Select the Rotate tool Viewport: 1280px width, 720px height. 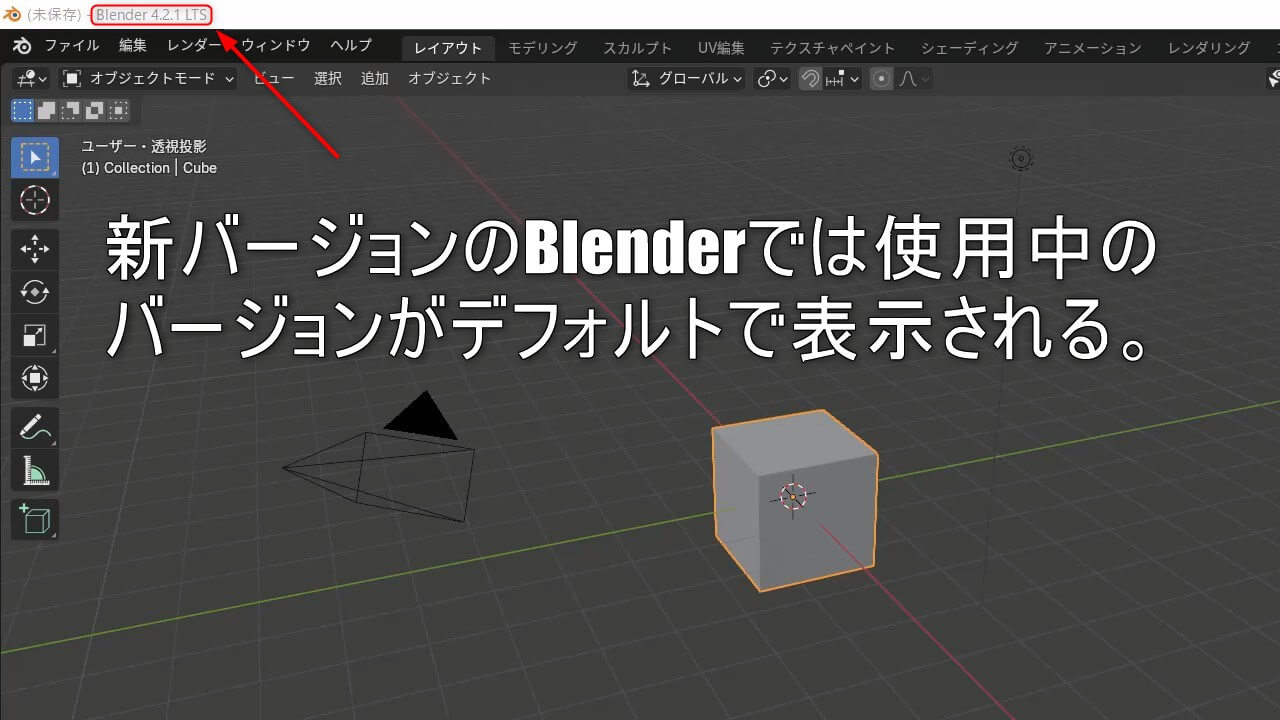click(35, 292)
